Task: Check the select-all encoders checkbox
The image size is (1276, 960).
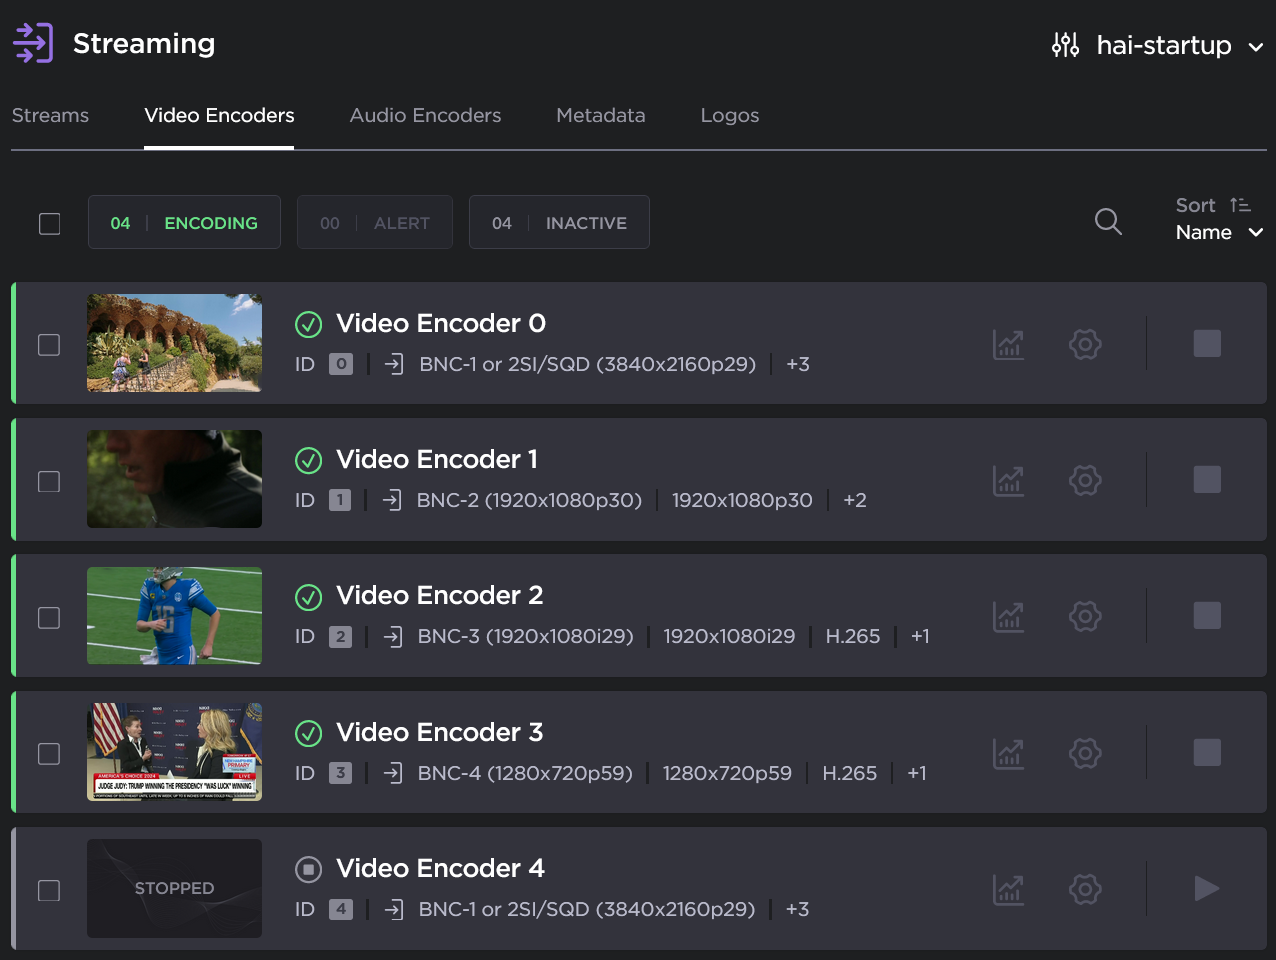Action: tap(49, 223)
